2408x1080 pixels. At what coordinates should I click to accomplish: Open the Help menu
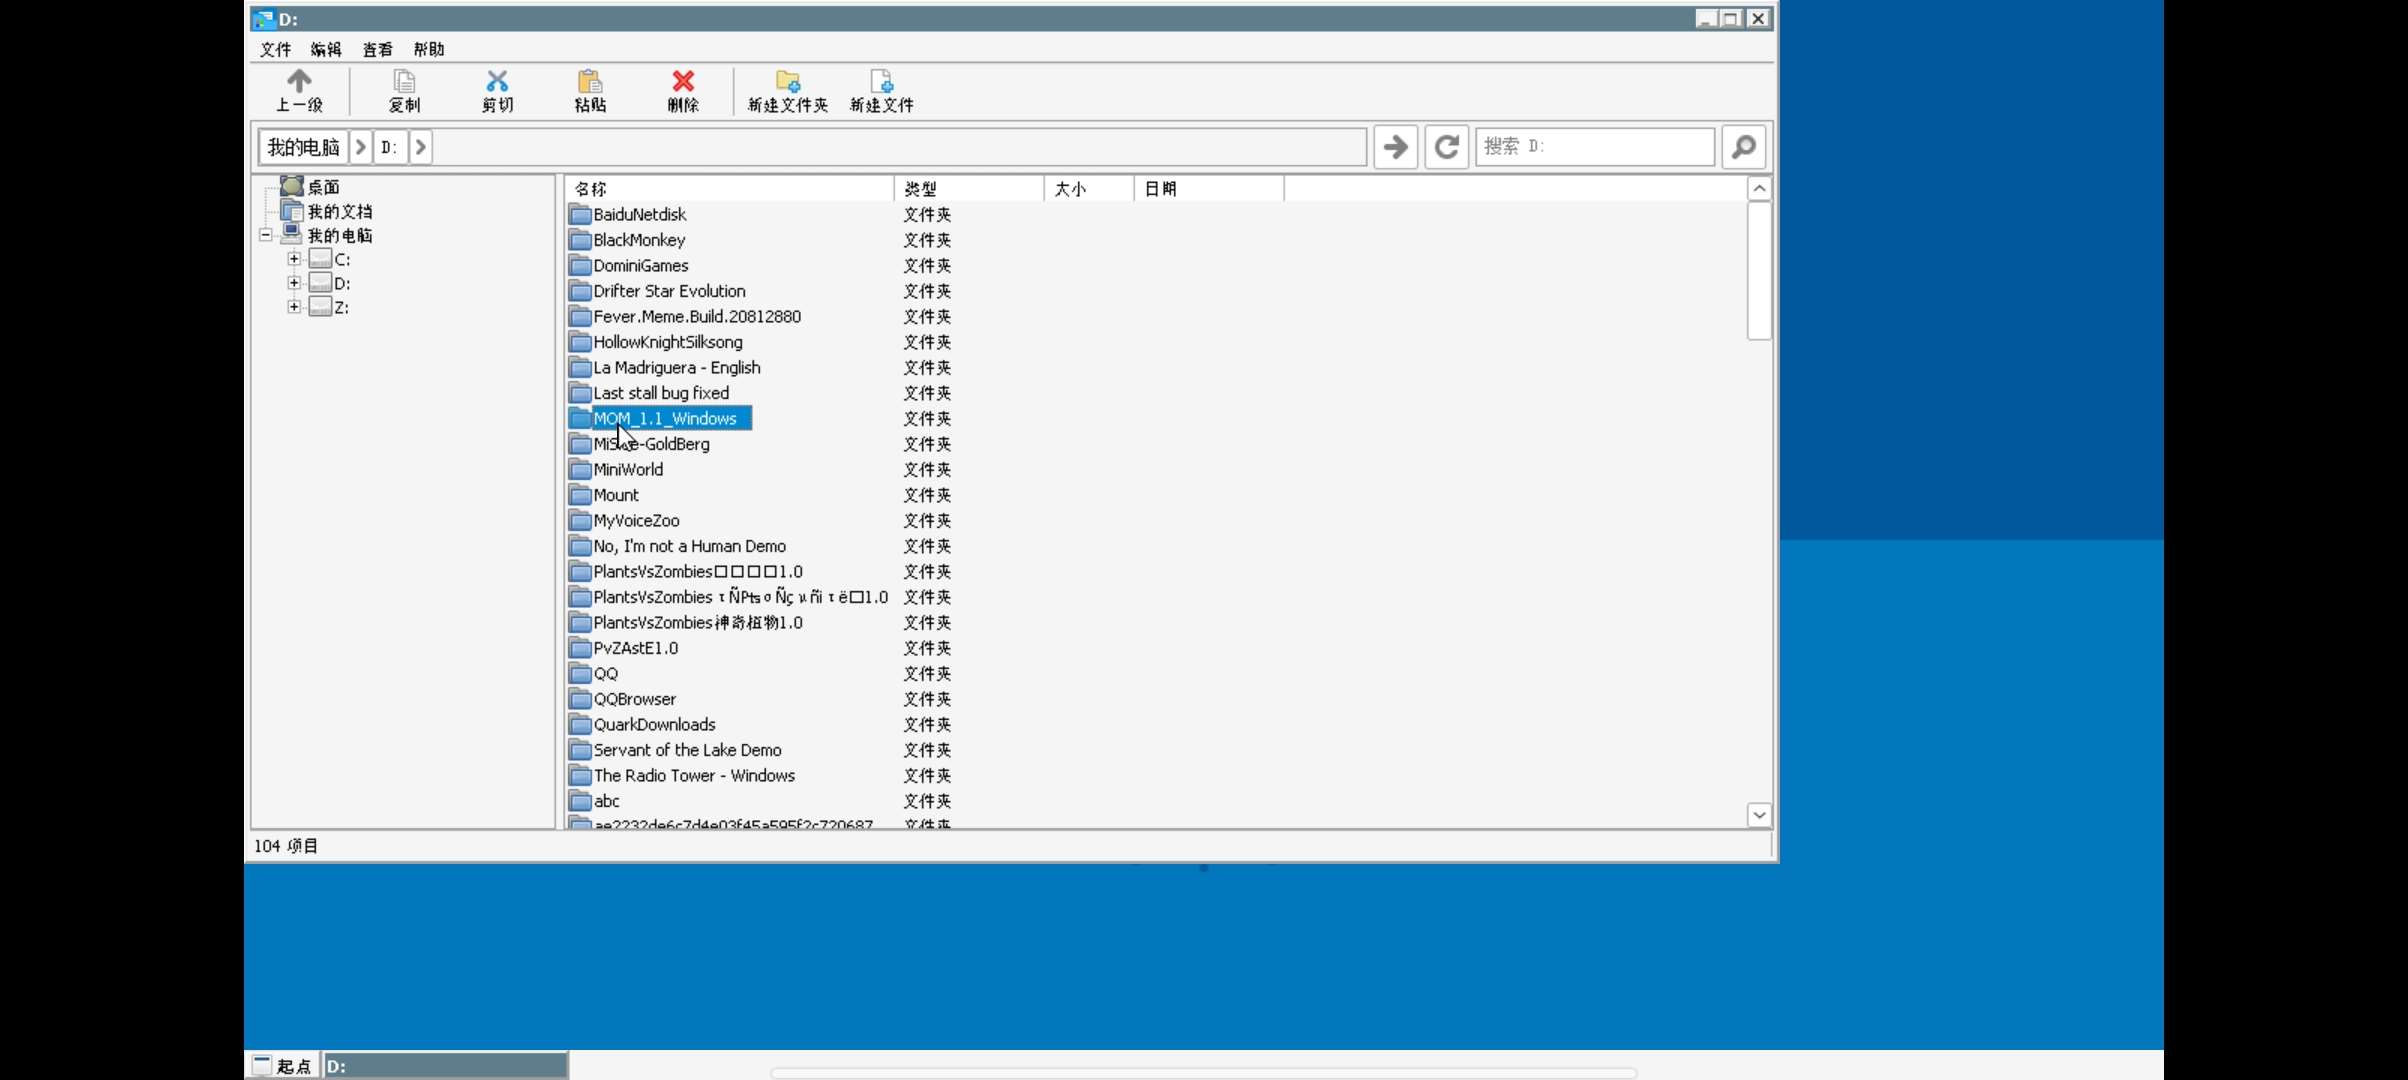[x=429, y=49]
